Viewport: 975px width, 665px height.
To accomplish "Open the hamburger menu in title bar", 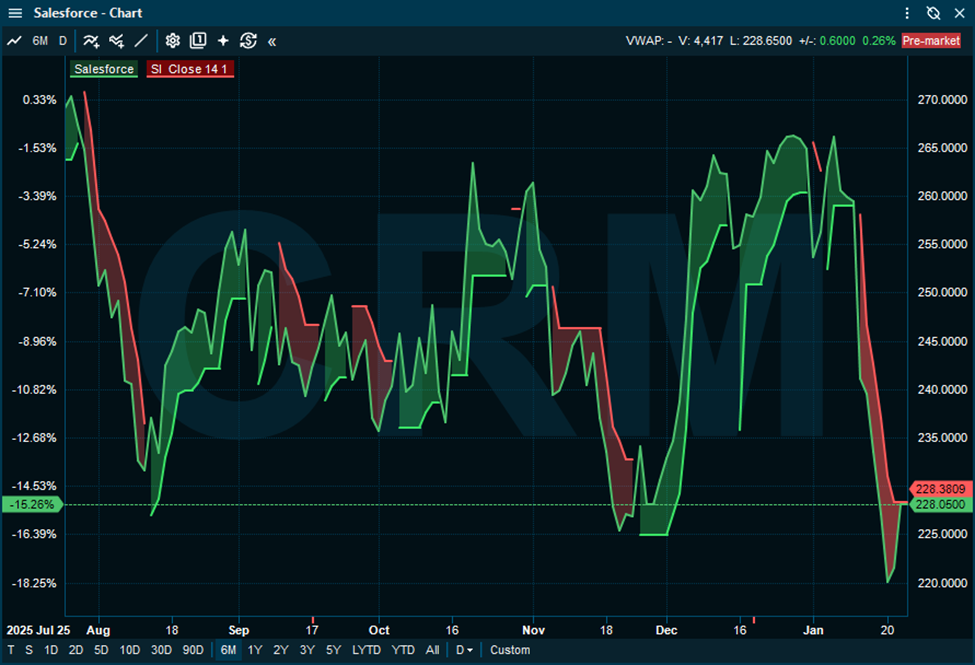I will (x=14, y=13).
